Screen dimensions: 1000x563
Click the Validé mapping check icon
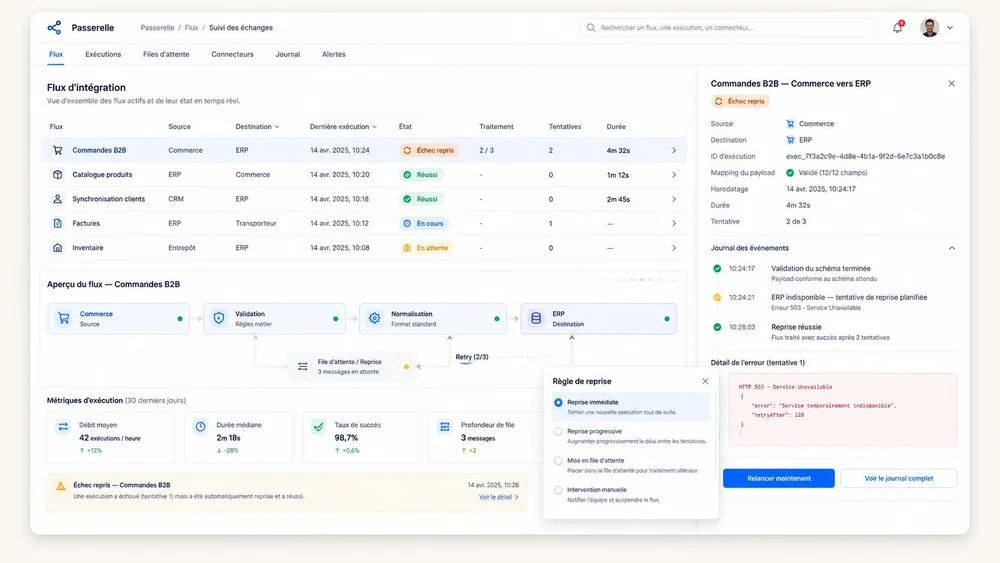[790, 173]
